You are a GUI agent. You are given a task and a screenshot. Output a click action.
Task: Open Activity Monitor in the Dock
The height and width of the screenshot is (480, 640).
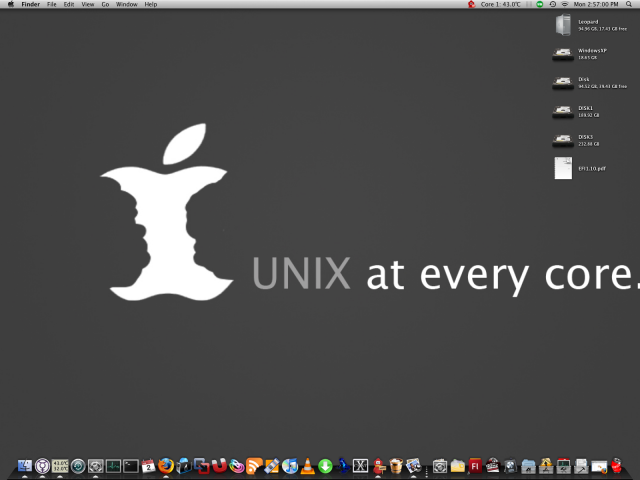pos(113,466)
